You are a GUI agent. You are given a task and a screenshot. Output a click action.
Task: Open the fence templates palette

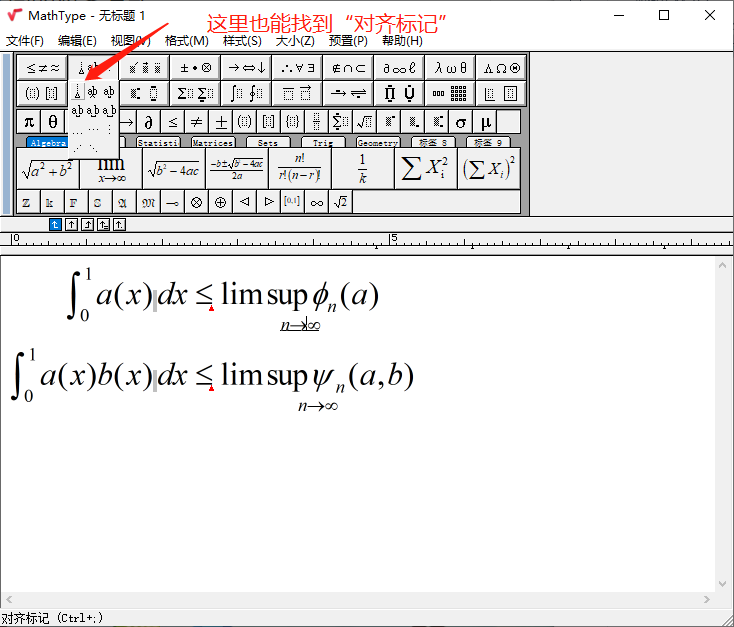pyautogui.click(x=42, y=94)
